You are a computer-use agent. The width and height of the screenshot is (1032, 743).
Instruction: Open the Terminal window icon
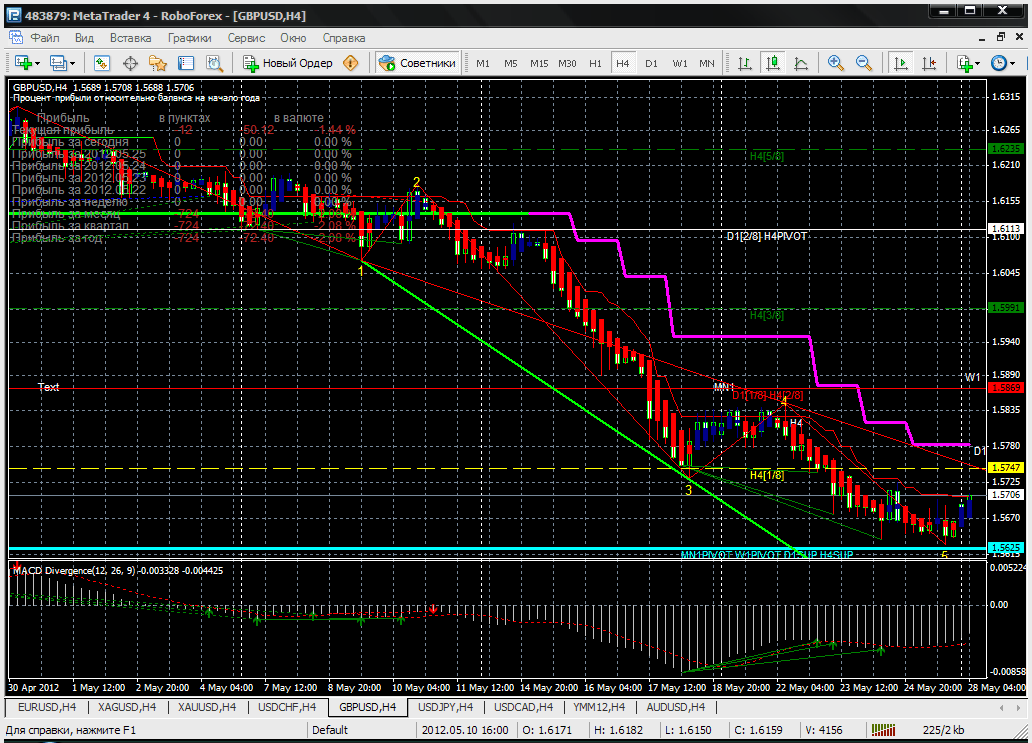(x=186, y=63)
